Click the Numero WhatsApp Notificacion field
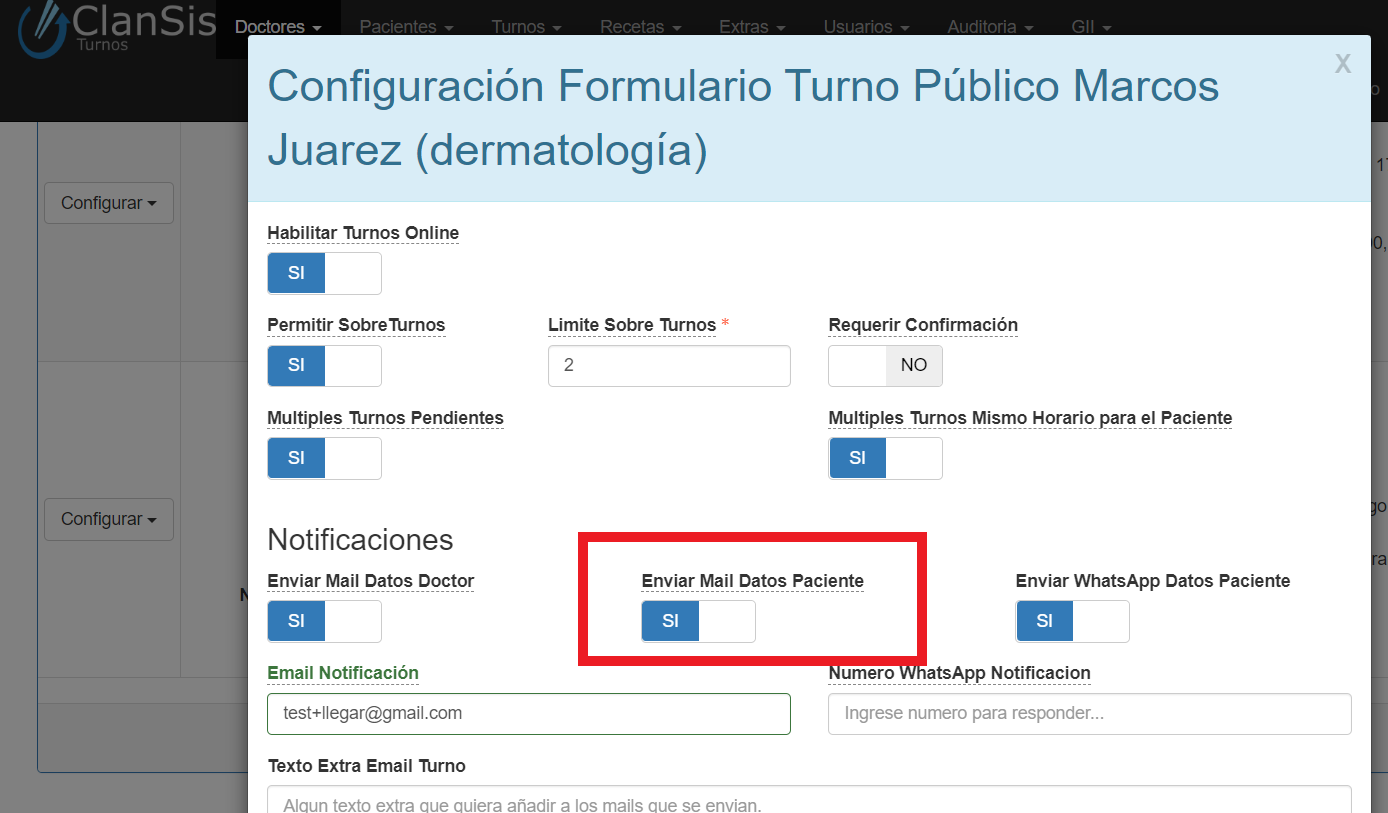The image size is (1388, 813). coord(1089,714)
